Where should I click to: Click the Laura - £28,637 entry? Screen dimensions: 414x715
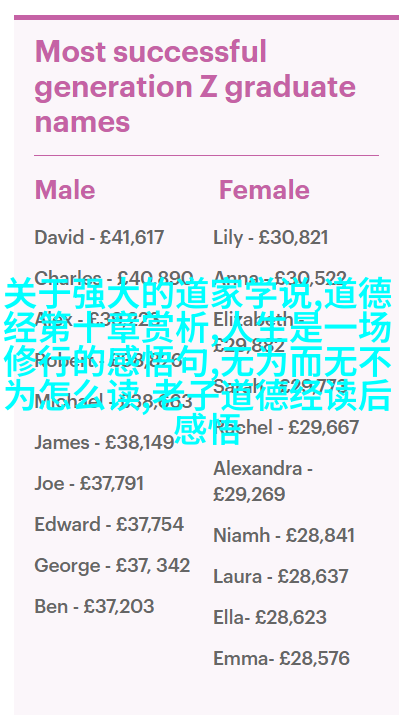pos(281,576)
